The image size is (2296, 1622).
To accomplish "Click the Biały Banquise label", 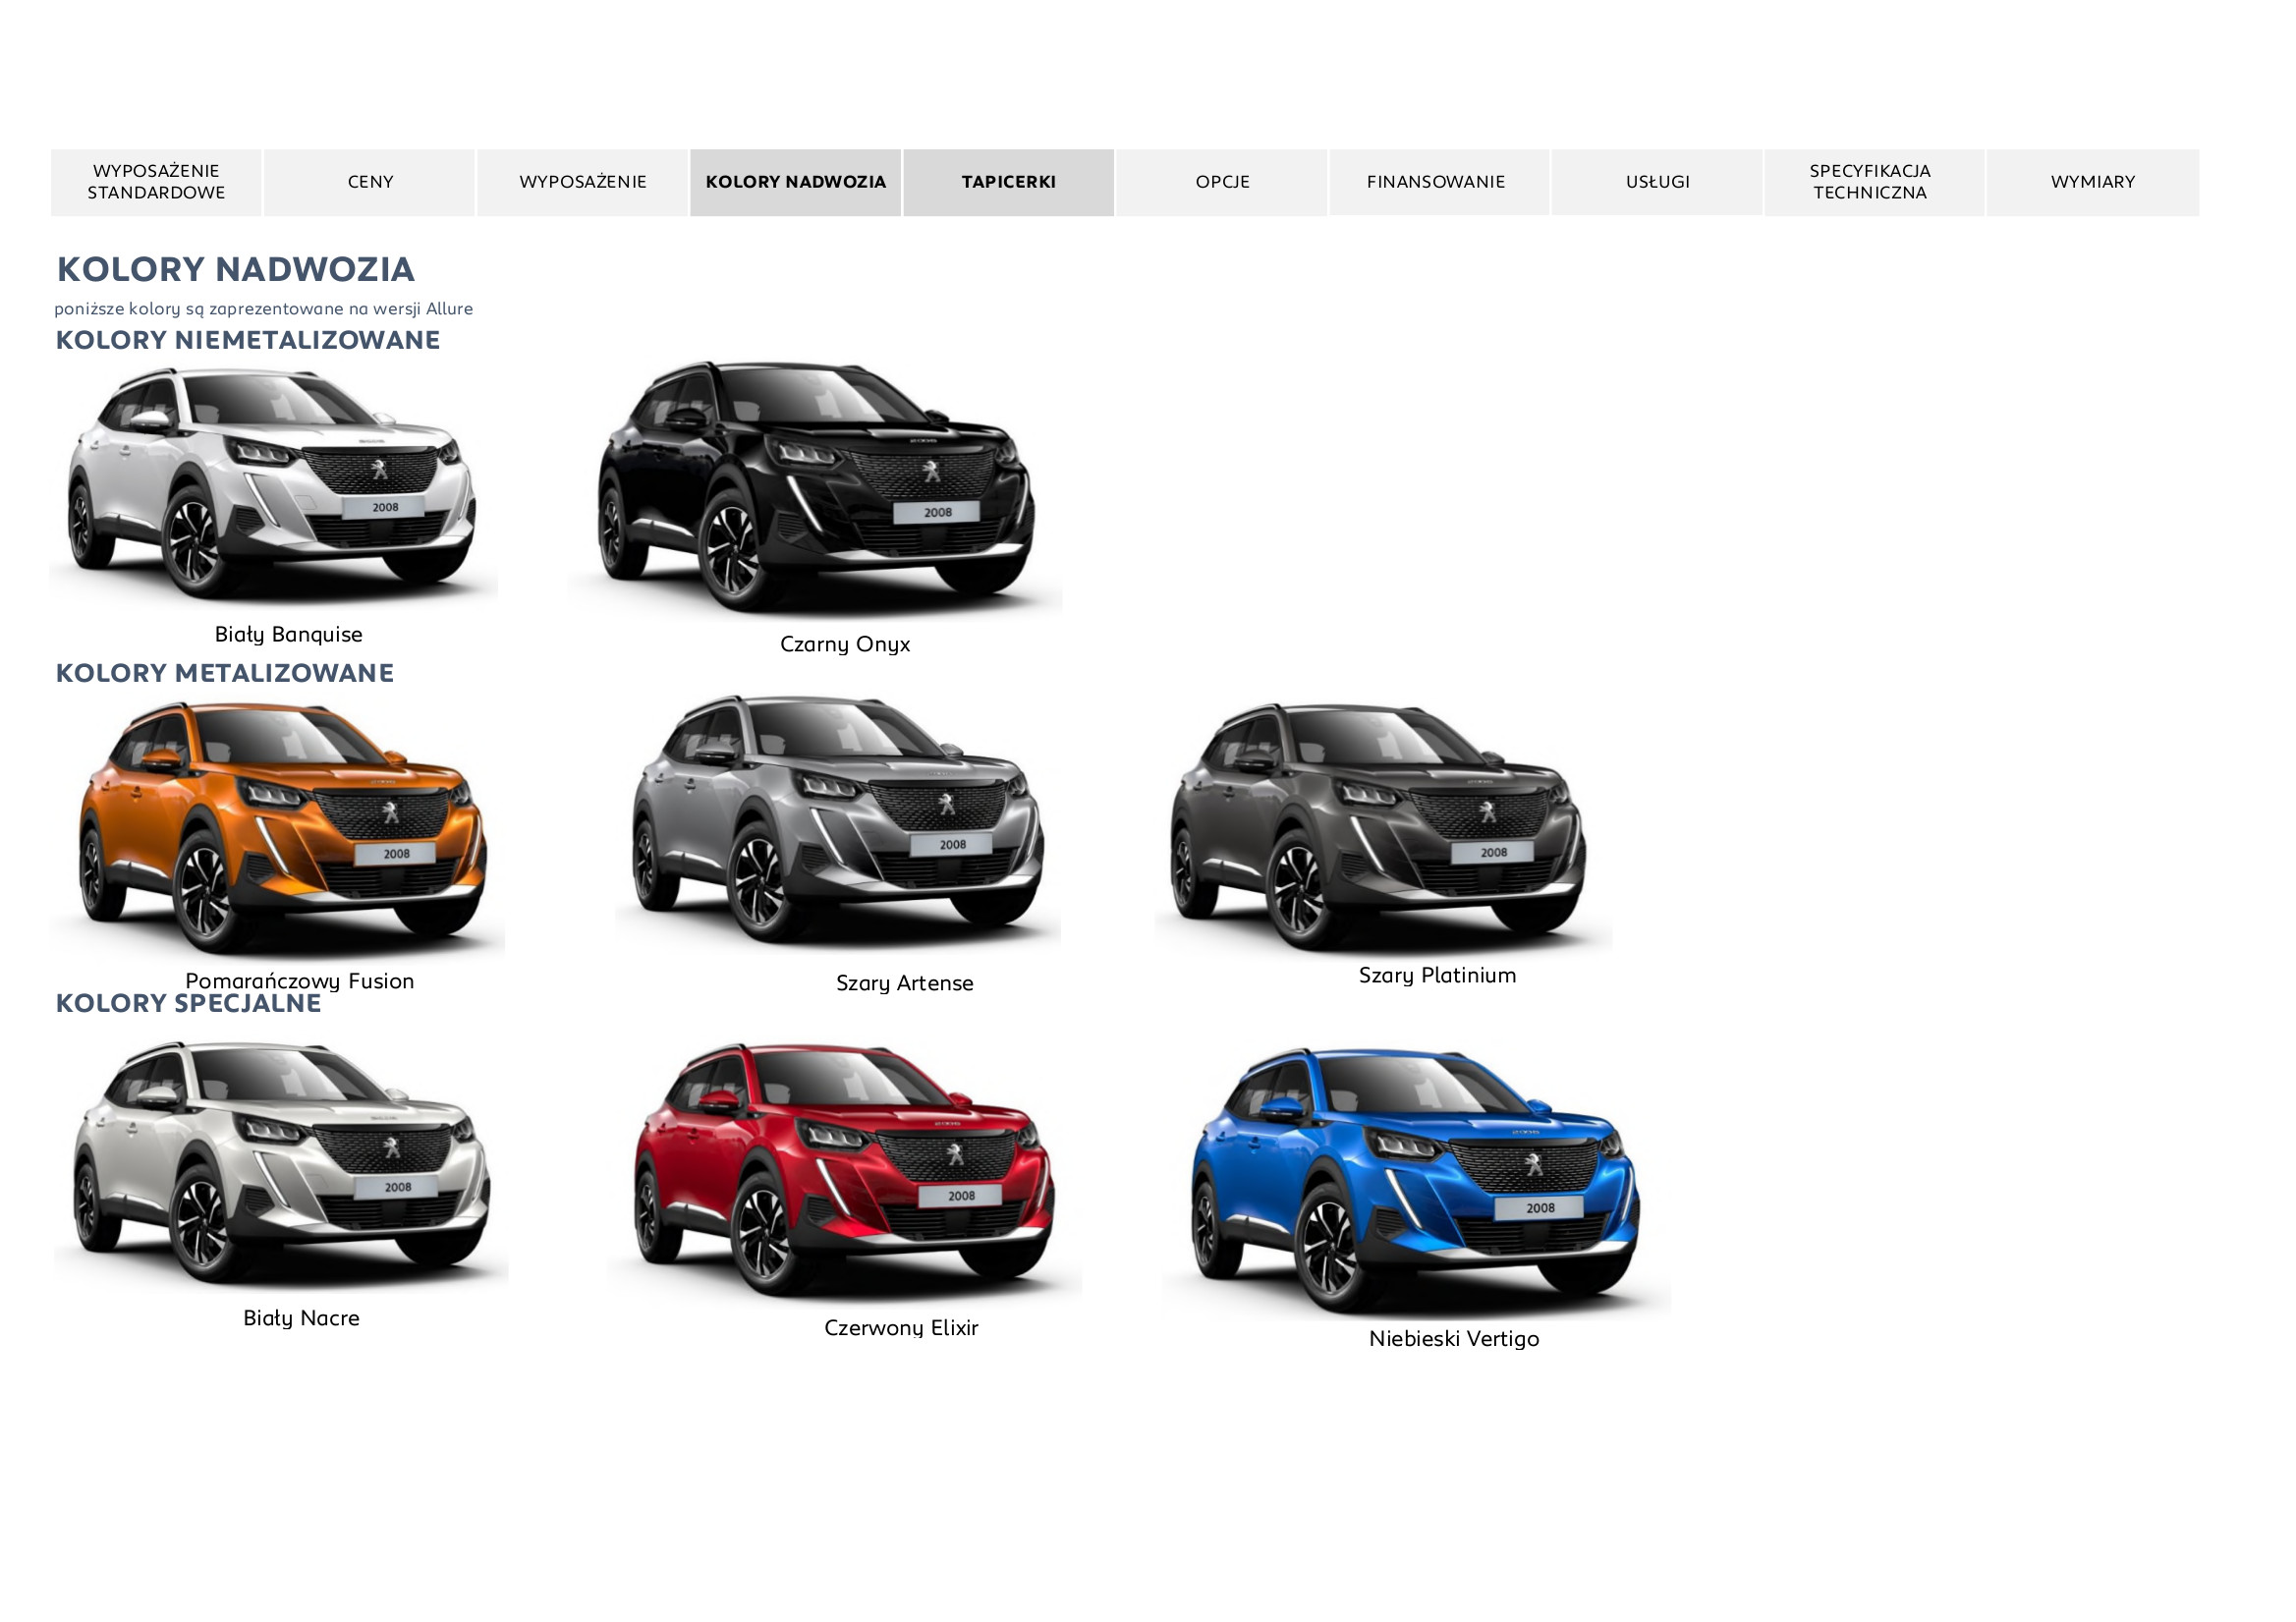I will (x=289, y=635).
